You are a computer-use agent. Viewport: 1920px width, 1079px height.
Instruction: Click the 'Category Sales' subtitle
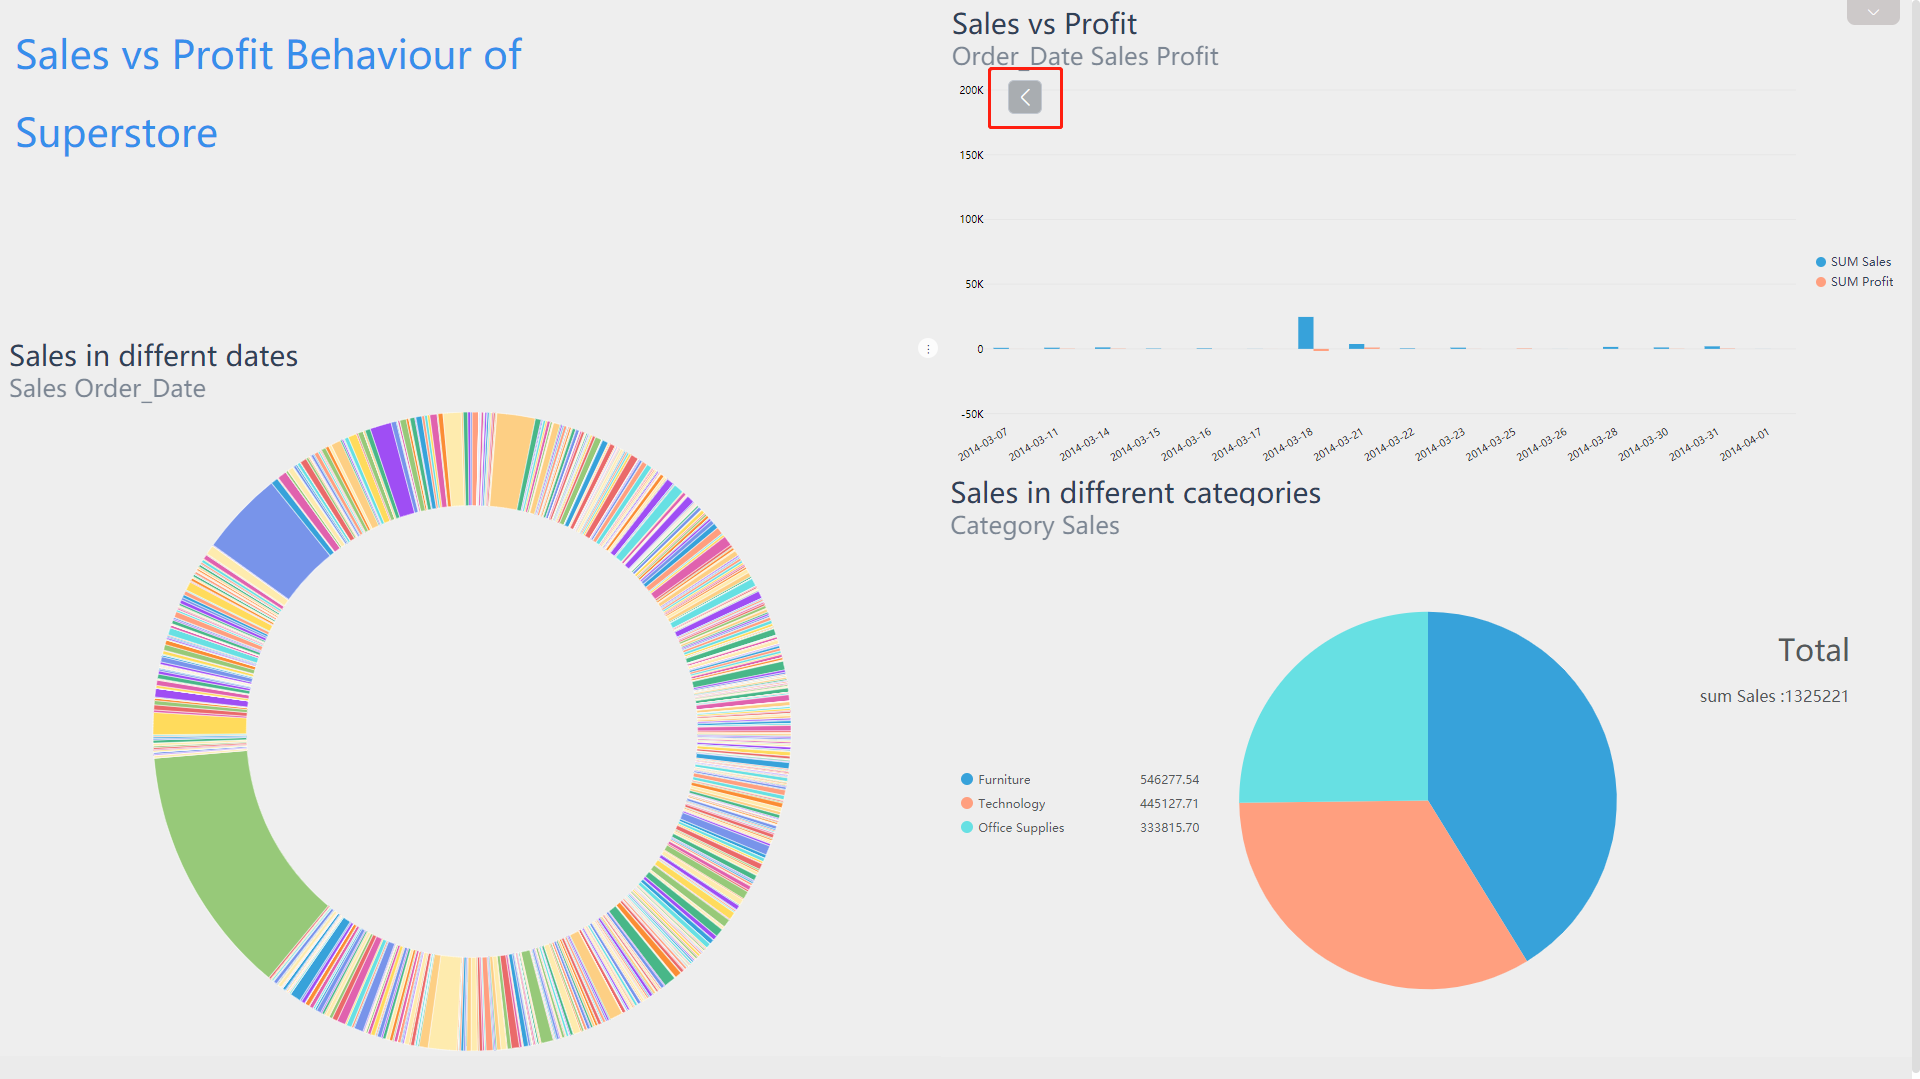1035,525
